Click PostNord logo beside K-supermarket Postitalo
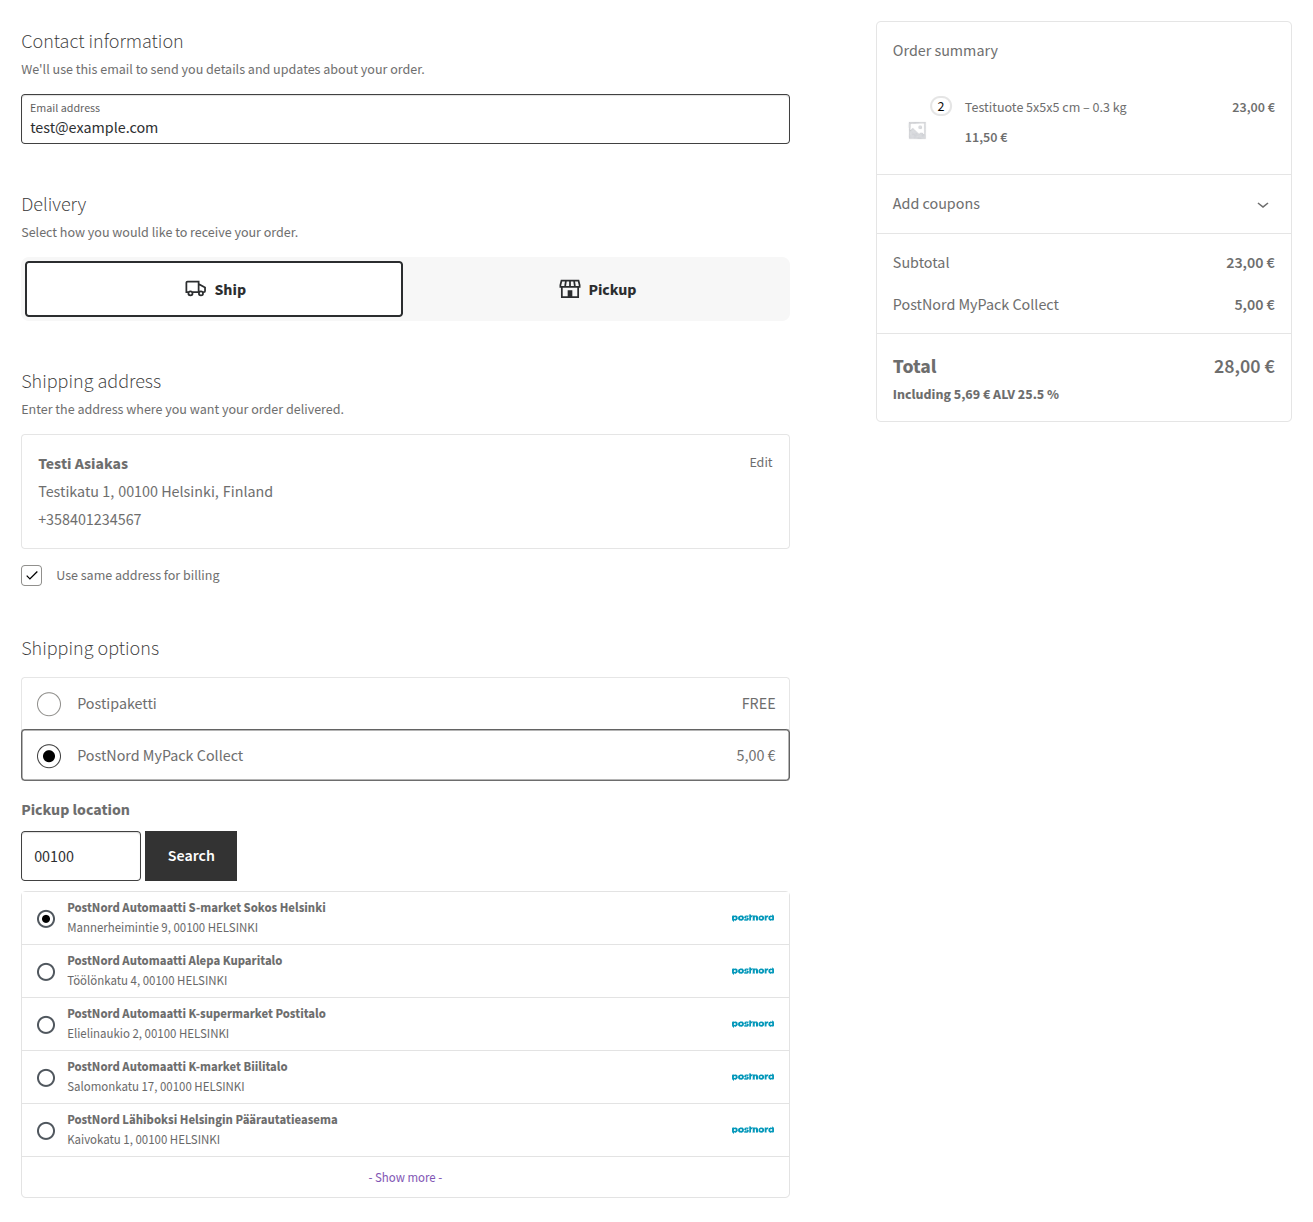 point(752,1024)
